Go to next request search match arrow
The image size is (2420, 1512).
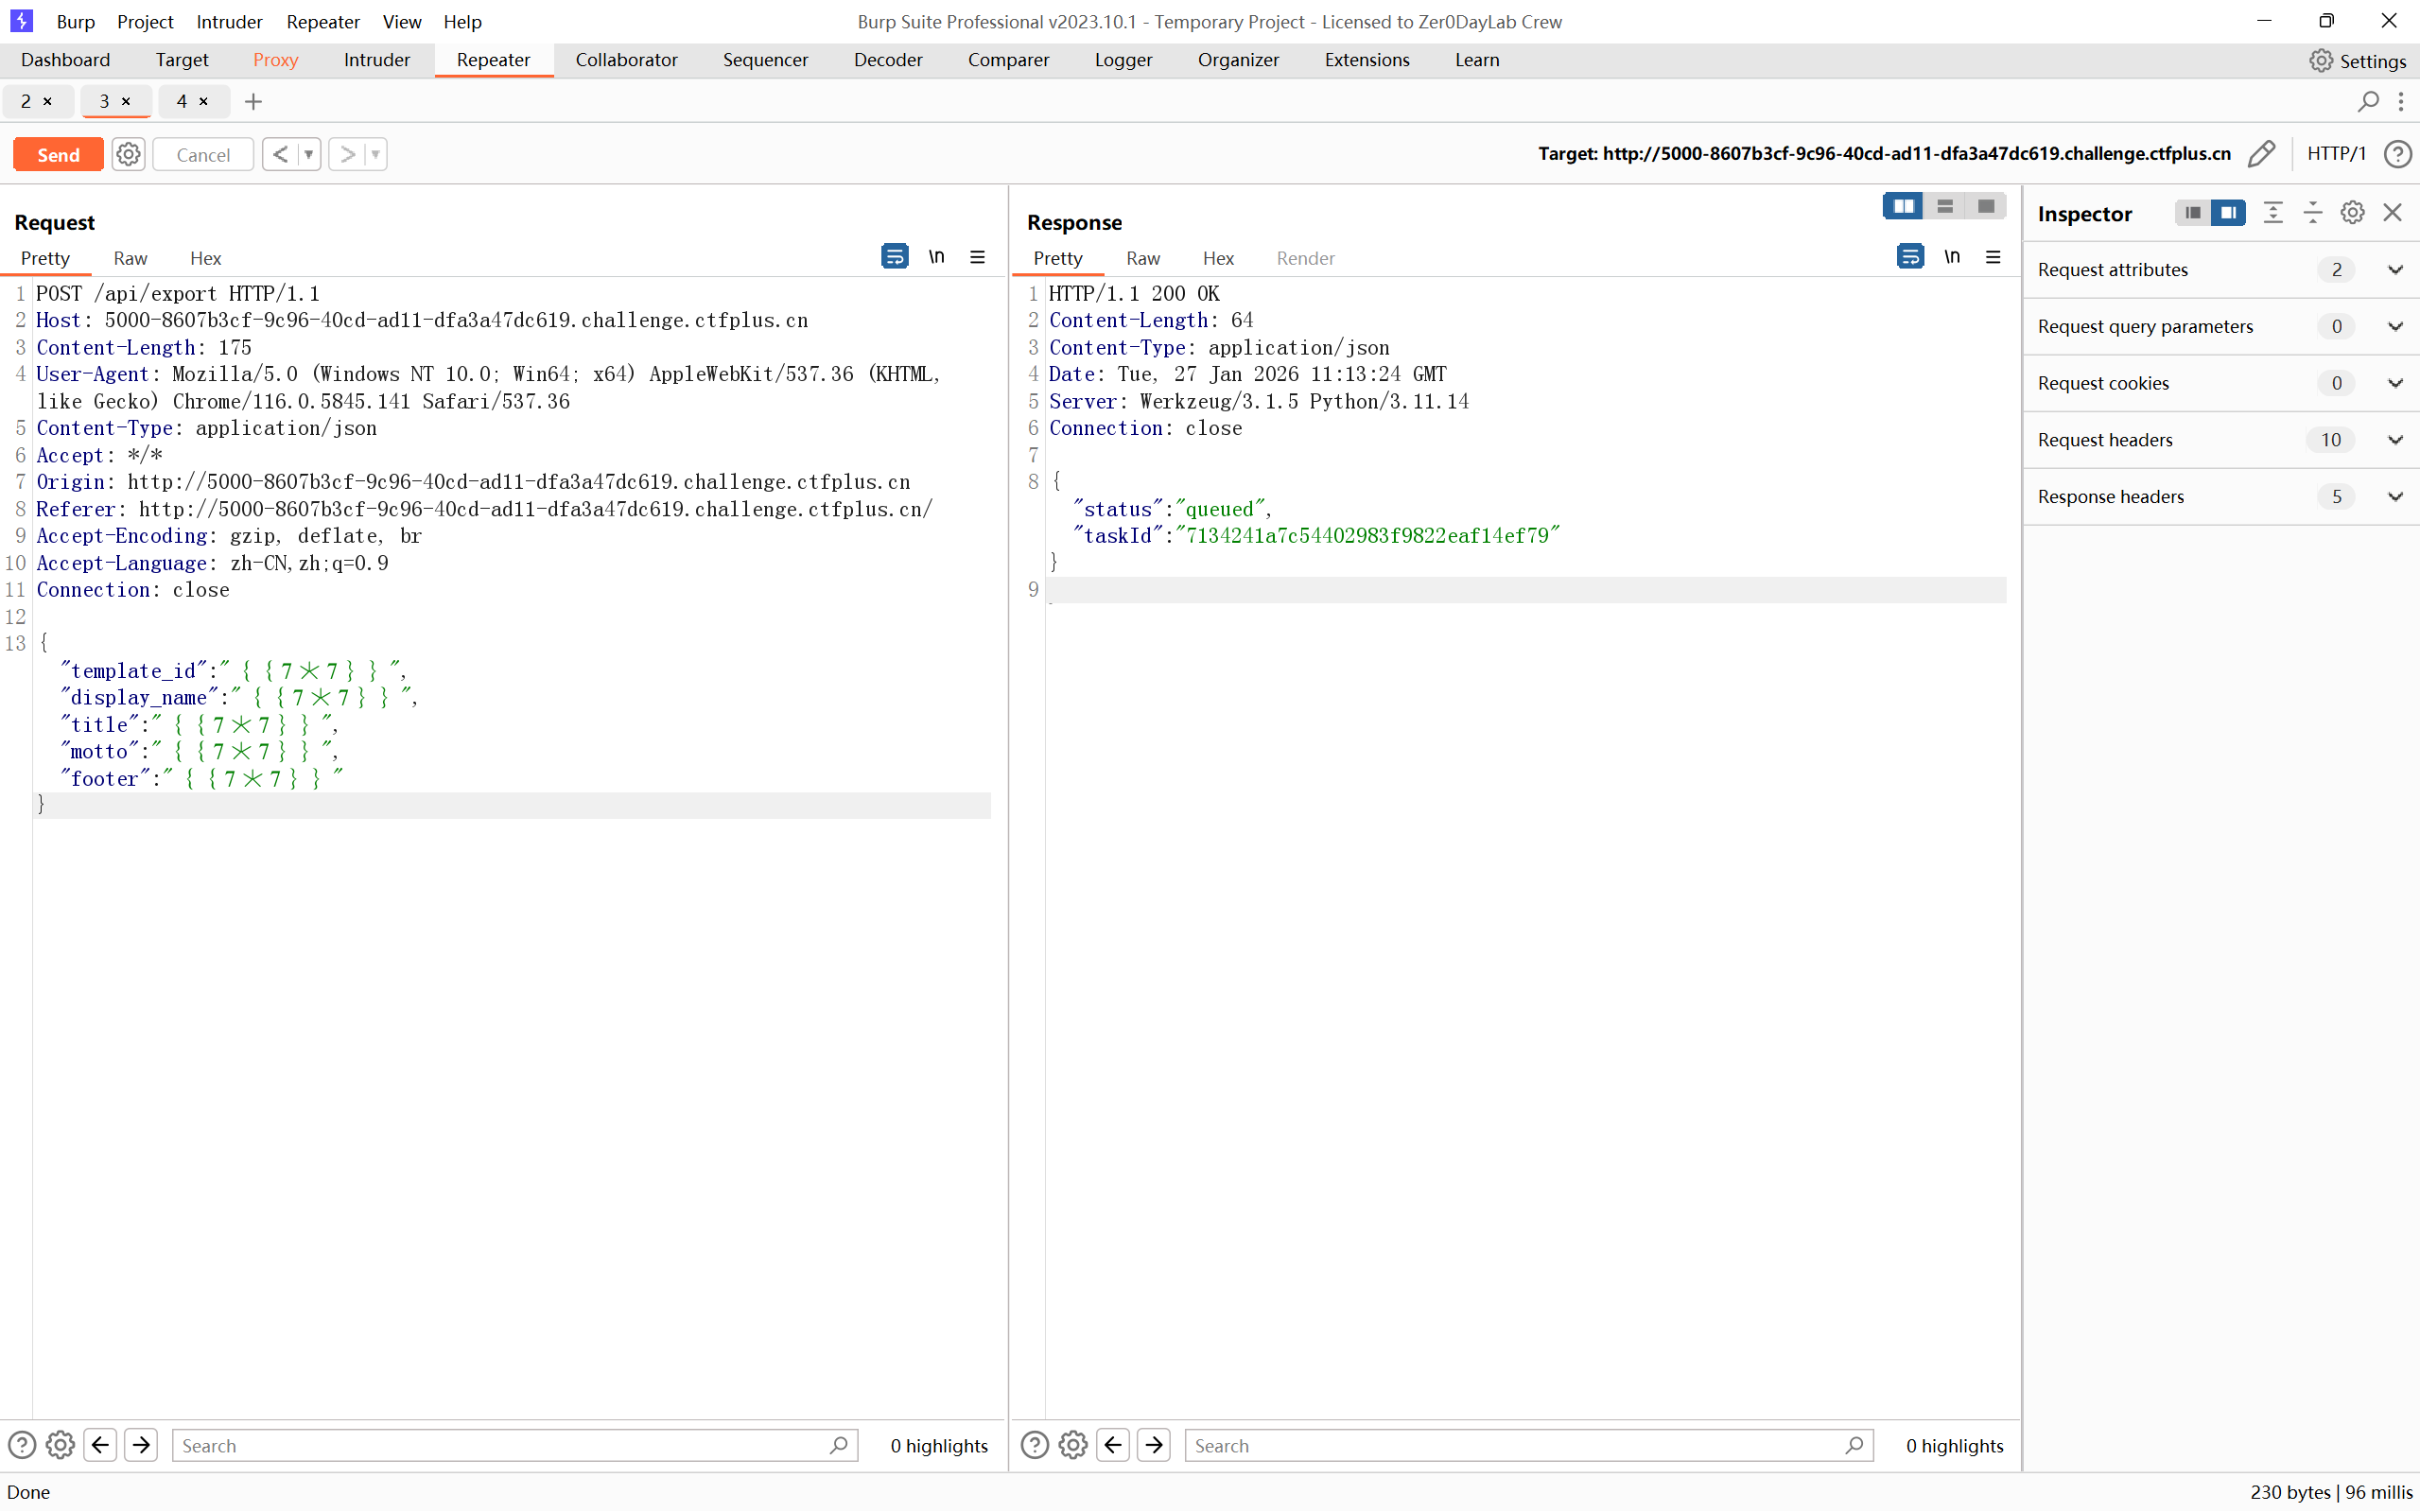[141, 1445]
